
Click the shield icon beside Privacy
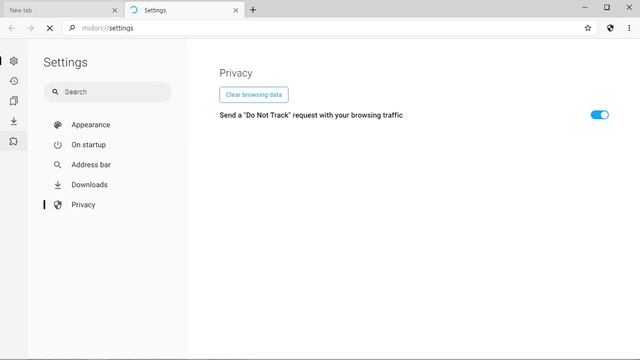[58, 205]
